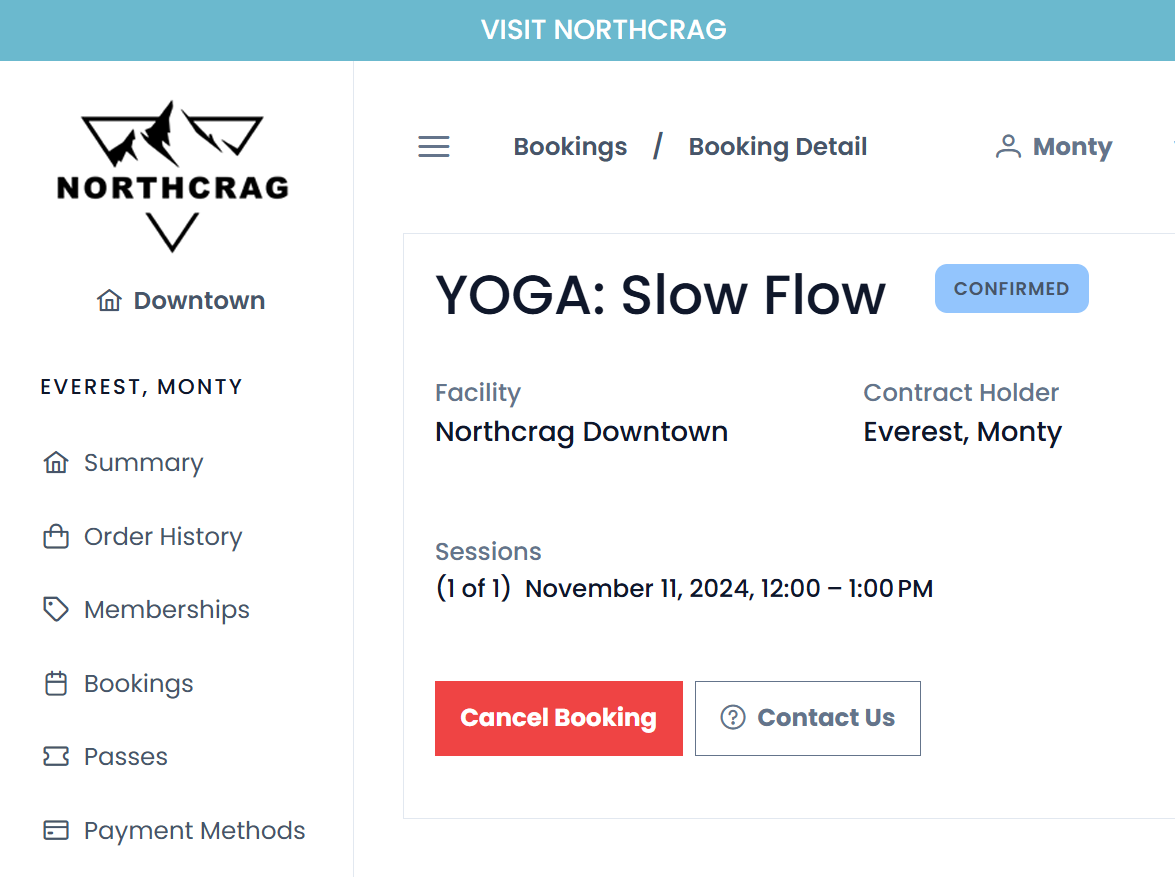
Task: Click the Passes ticket icon
Action: tap(56, 757)
